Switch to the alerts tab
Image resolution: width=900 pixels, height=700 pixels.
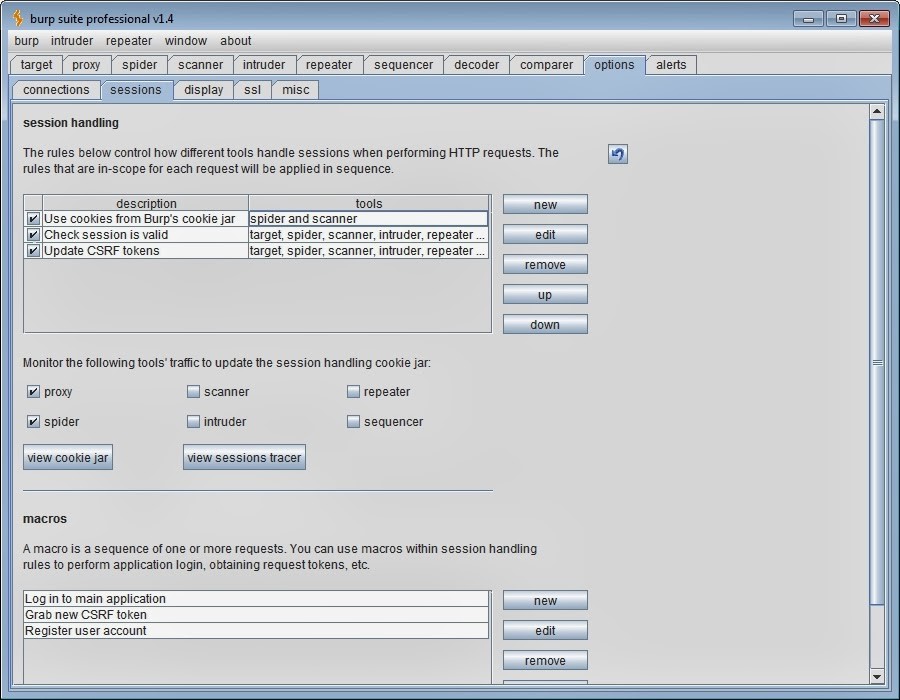tap(671, 65)
